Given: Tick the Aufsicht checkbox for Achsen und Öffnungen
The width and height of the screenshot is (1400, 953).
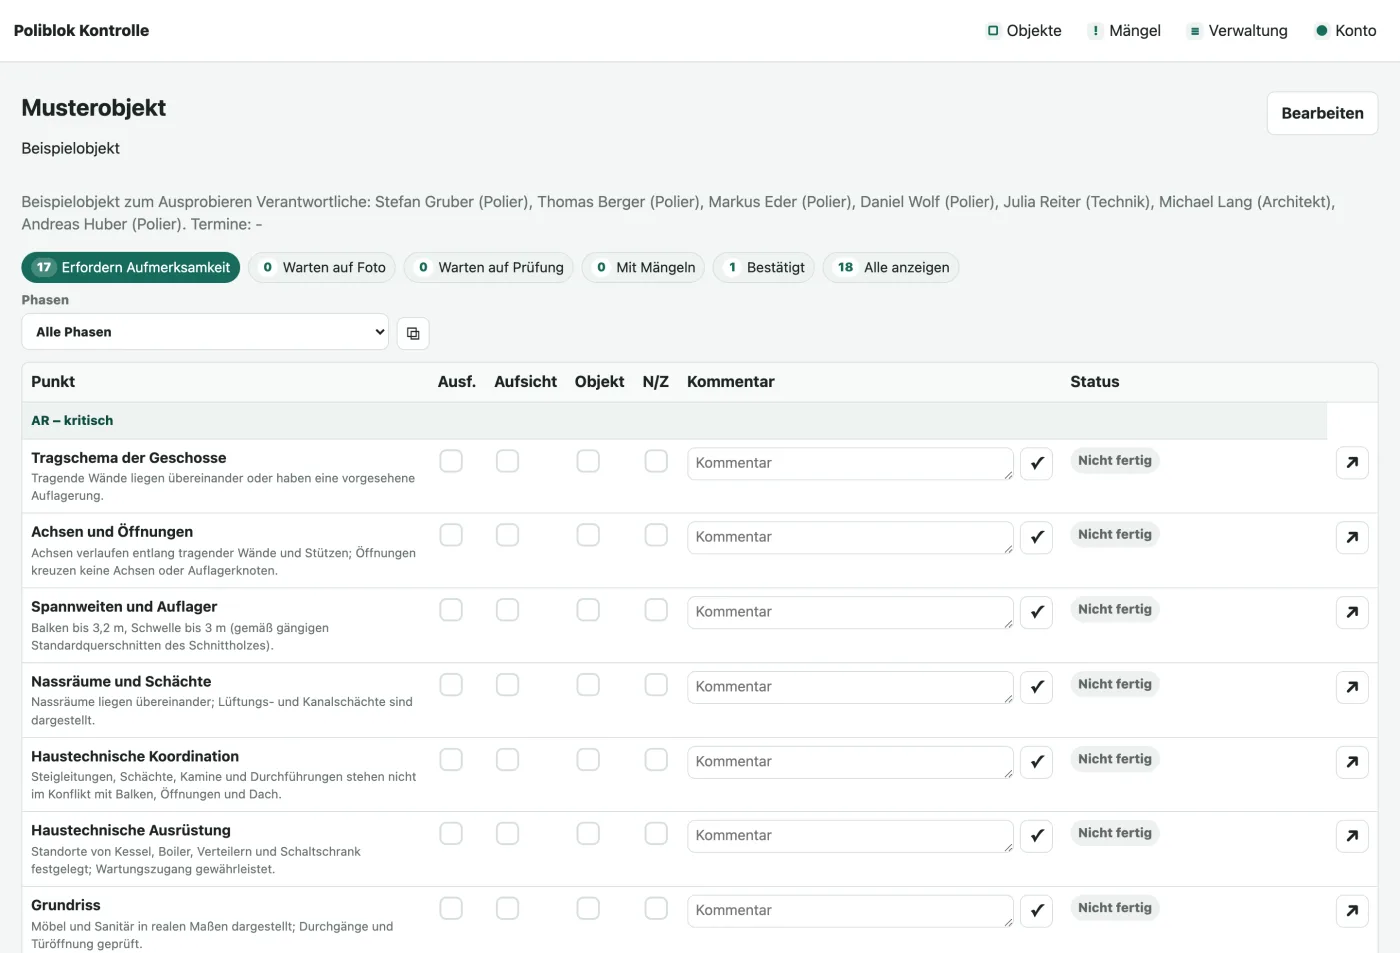Looking at the screenshot, I should point(508,535).
